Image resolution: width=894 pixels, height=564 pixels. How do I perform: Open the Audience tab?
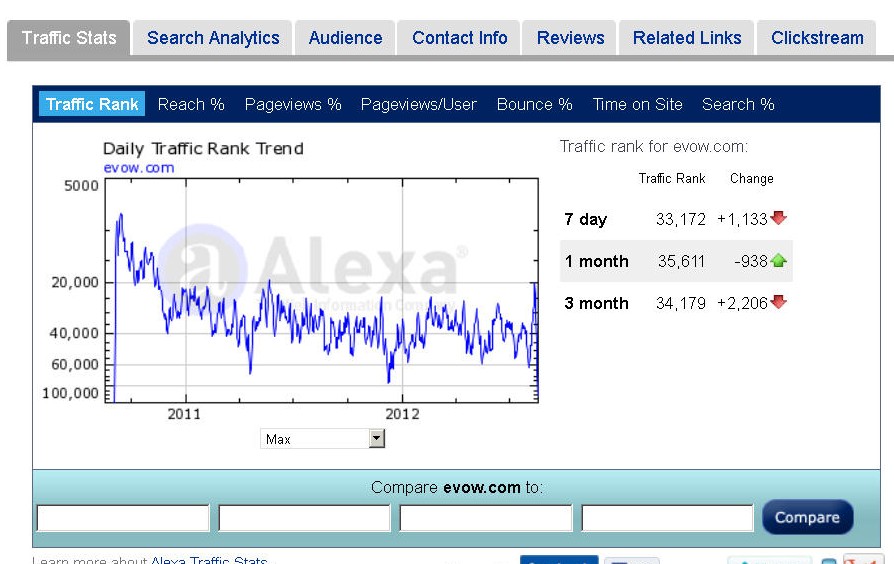(x=345, y=38)
